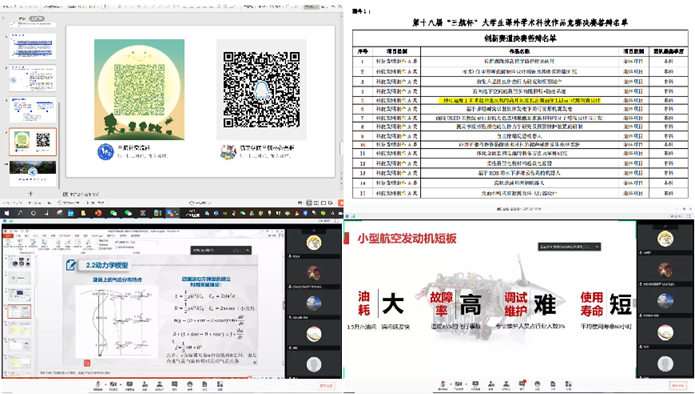Click the table header '创新赛道决赛答辩名单'
The width and height of the screenshot is (695, 394).
coord(520,39)
